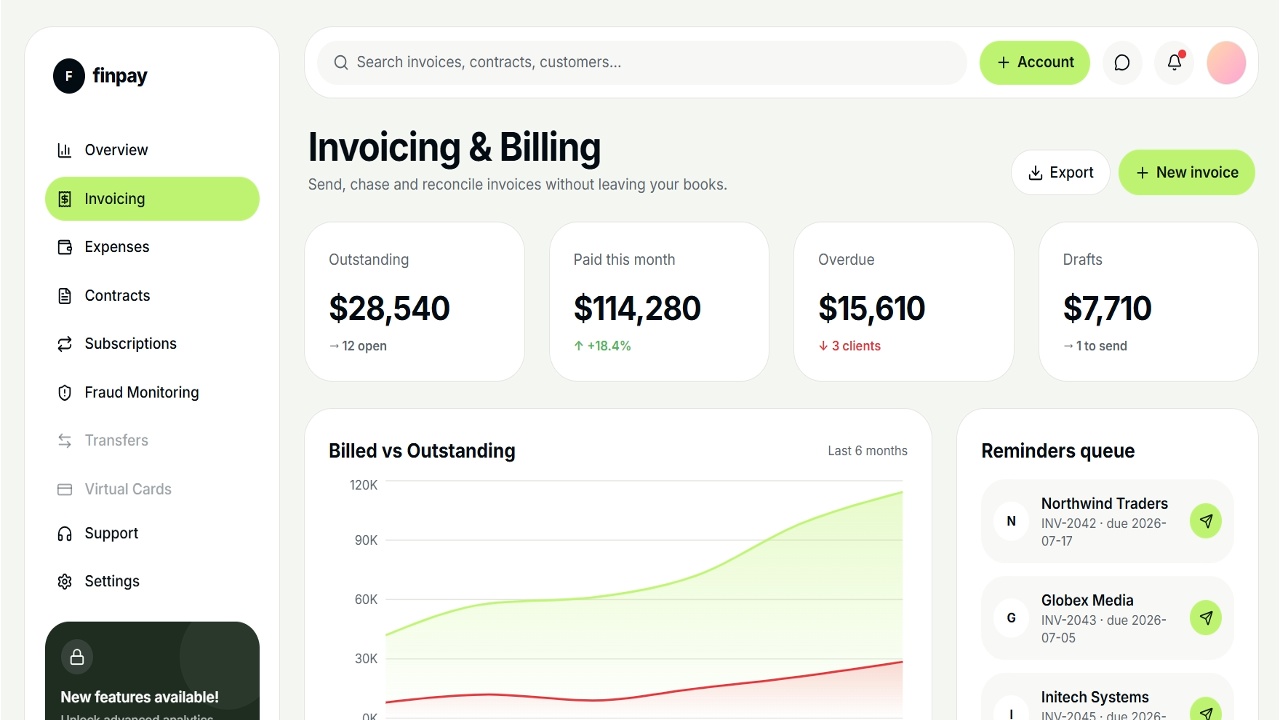
Task: Click the Transfers arrows icon
Action: [65, 441]
